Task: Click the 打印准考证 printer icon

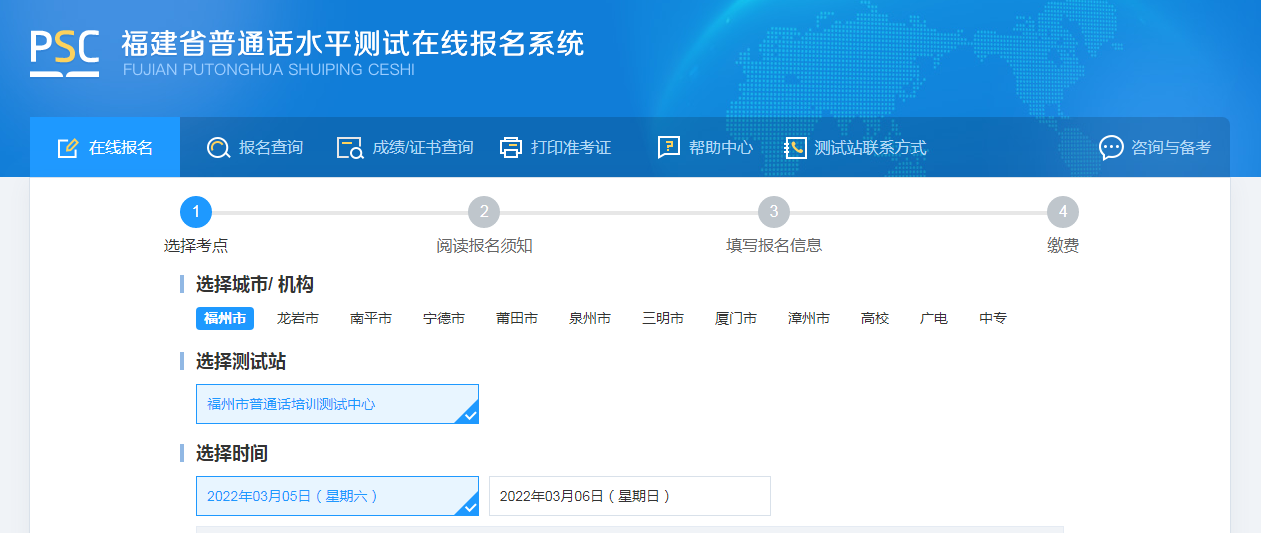Action: (510, 148)
